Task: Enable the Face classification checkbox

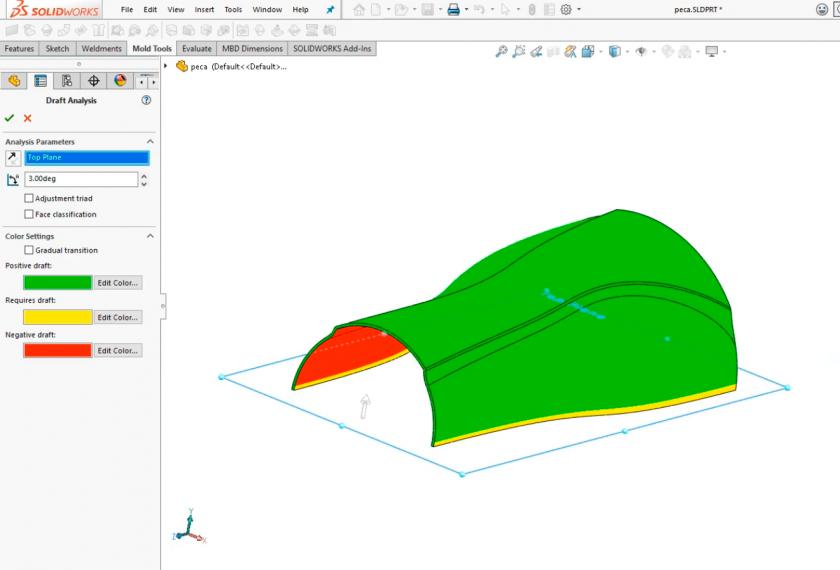Action: click(x=29, y=214)
